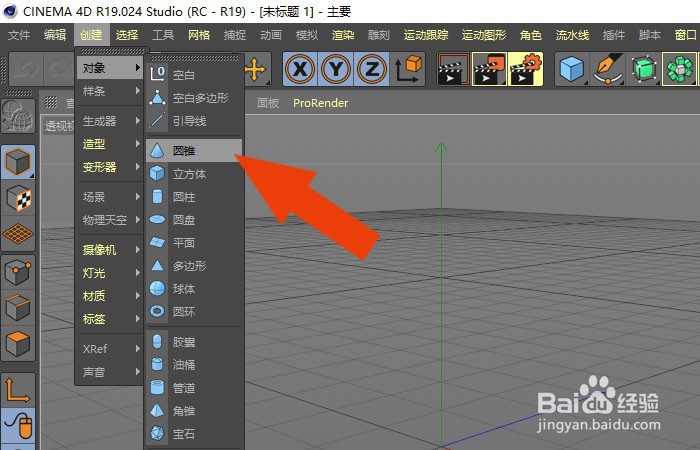Image resolution: width=700 pixels, height=450 pixels.
Task: Select the Spline Pen tool icon
Action: click(x=608, y=69)
